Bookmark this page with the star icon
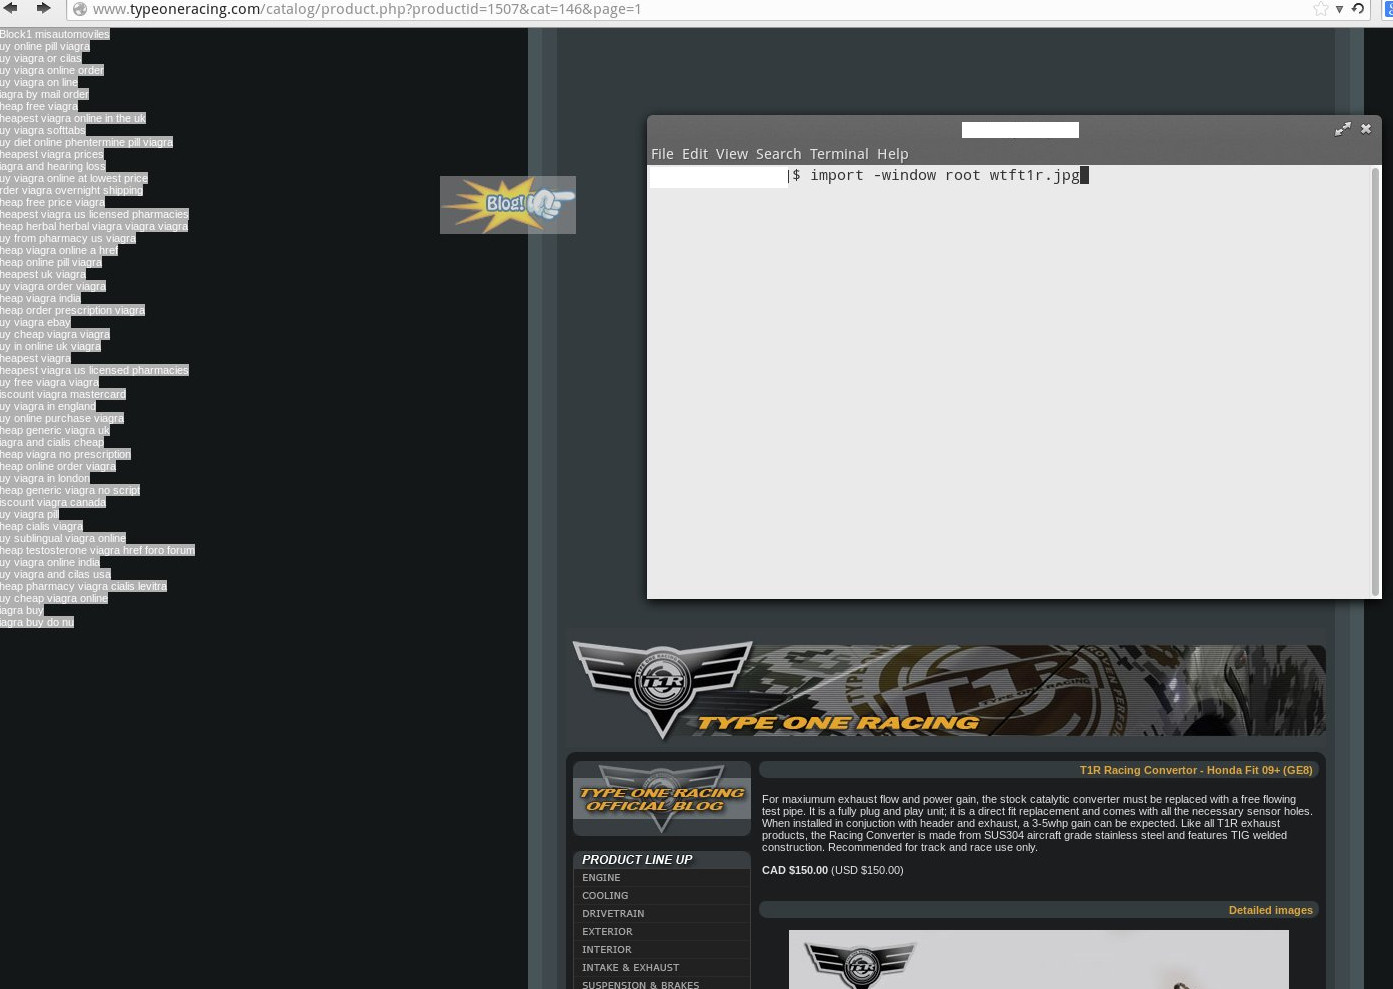Screen dimensions: 1393x989 click(1321, 9)
